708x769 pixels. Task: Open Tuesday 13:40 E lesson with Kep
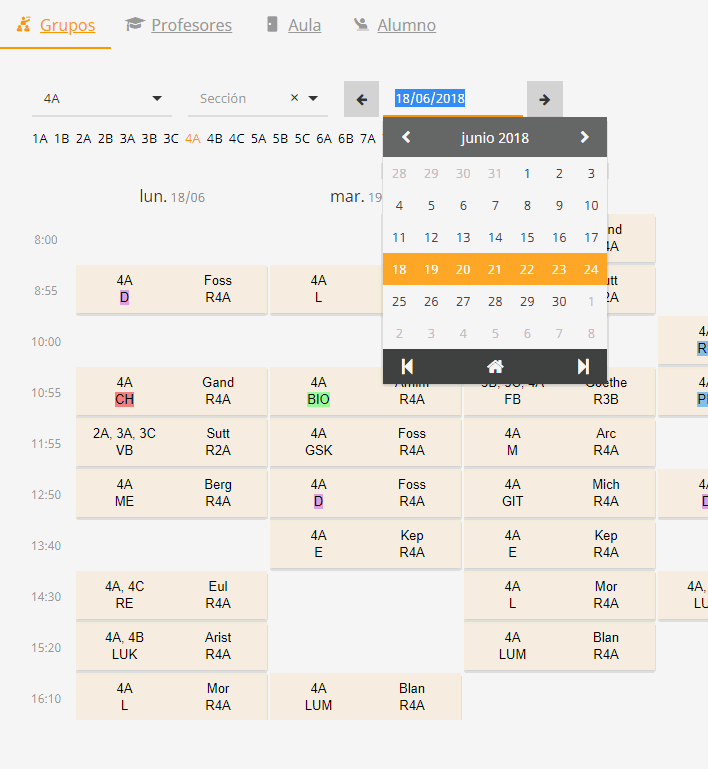(x=365, y=544)
